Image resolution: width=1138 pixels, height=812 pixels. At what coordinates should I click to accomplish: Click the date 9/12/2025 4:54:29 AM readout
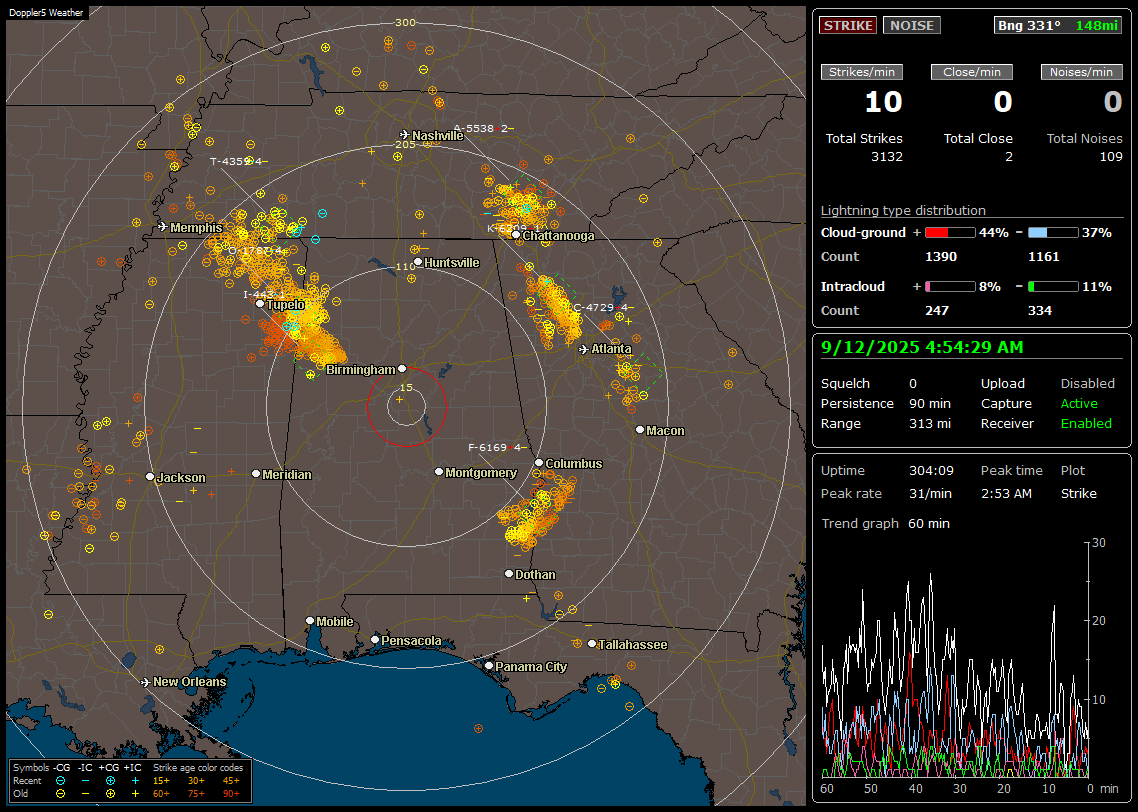(x=922, y=347)
